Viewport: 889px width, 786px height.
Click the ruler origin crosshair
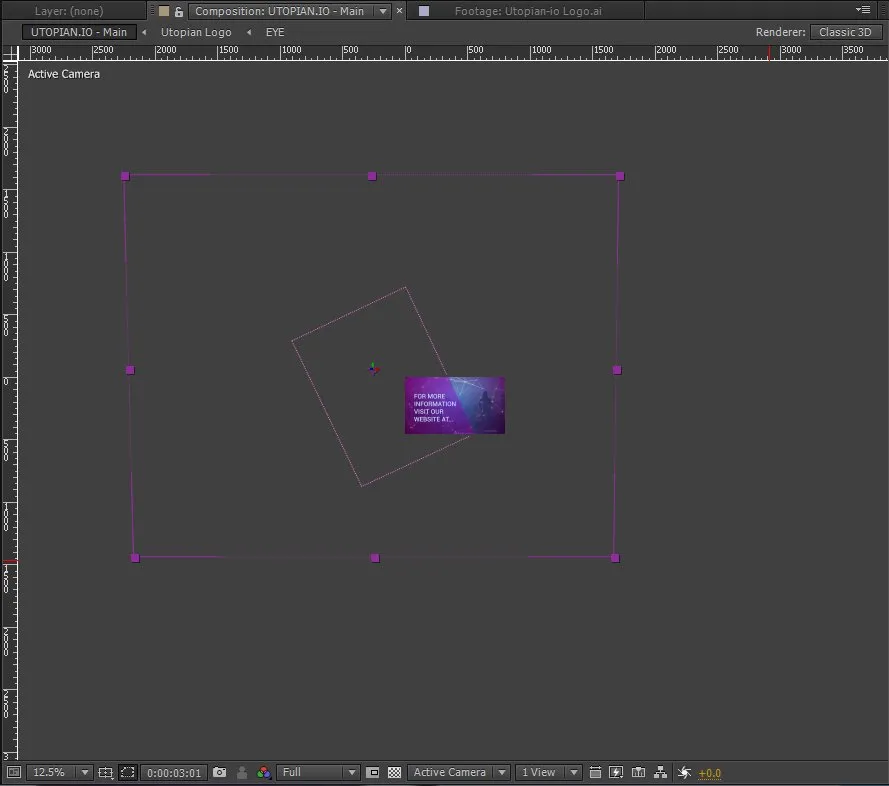tap(10, 54)
